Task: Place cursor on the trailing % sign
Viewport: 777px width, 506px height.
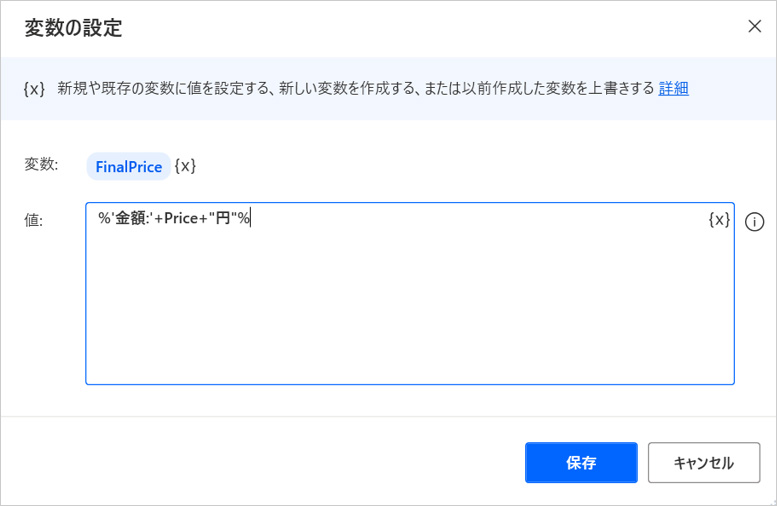Action: [x=243, y=219]
